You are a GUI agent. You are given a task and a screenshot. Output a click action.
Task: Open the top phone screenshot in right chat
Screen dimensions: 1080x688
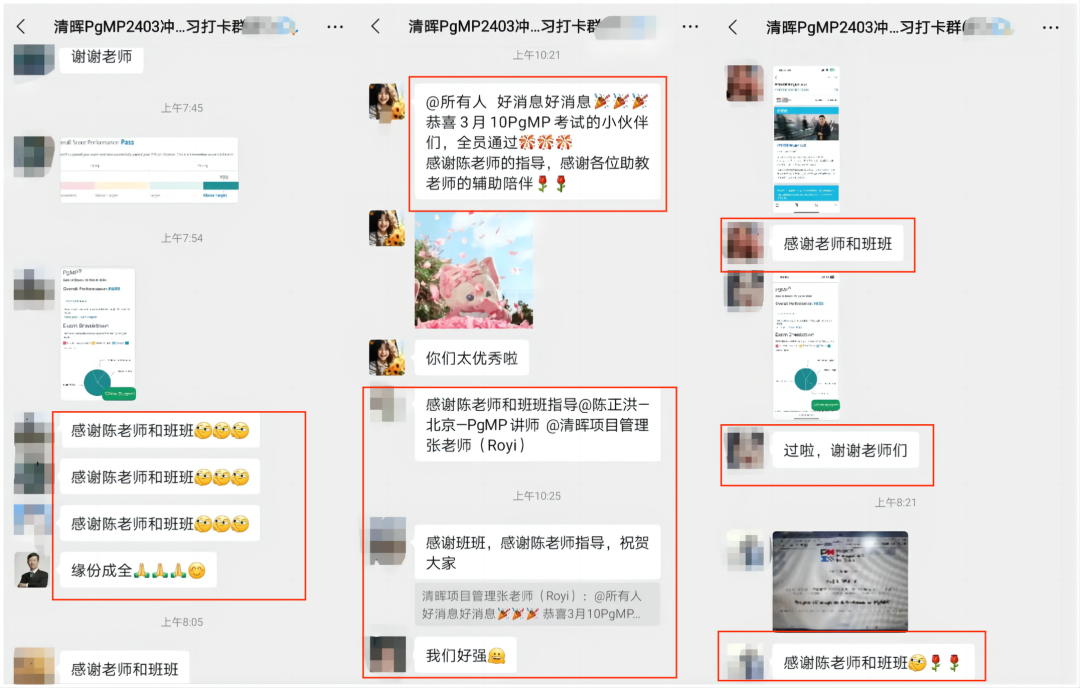[x=806, y=136]
